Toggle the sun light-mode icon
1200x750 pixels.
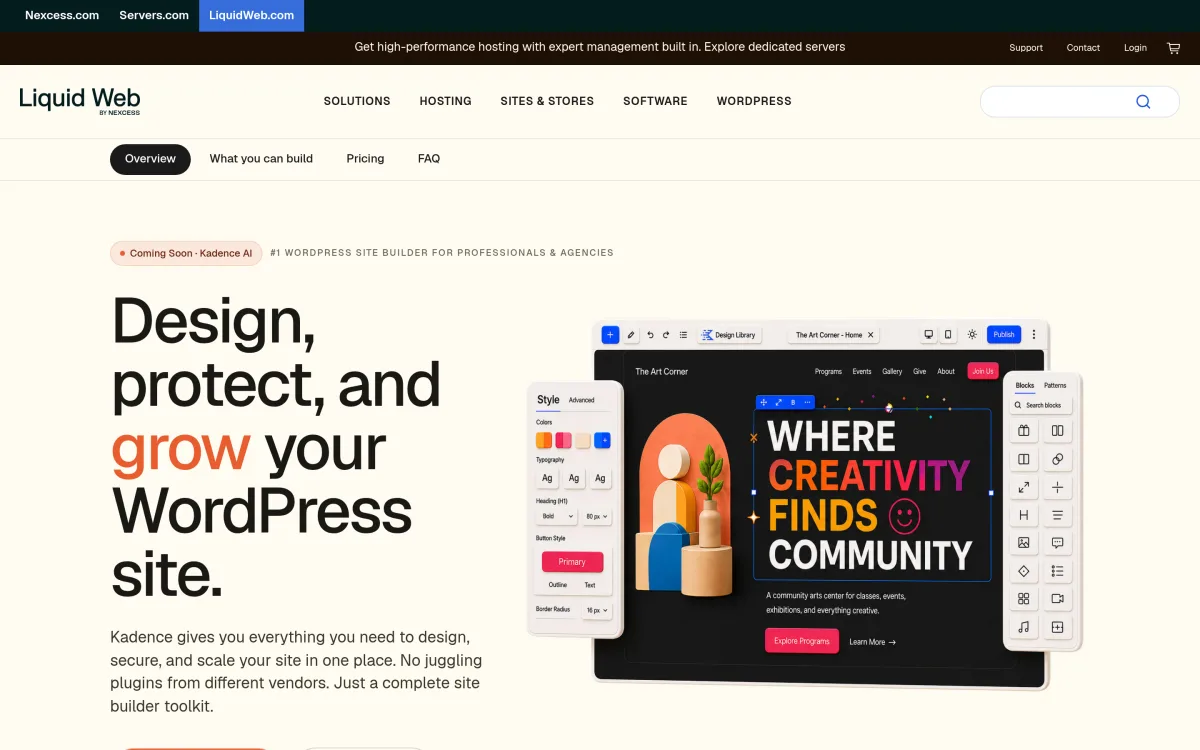tap(972, 335)
